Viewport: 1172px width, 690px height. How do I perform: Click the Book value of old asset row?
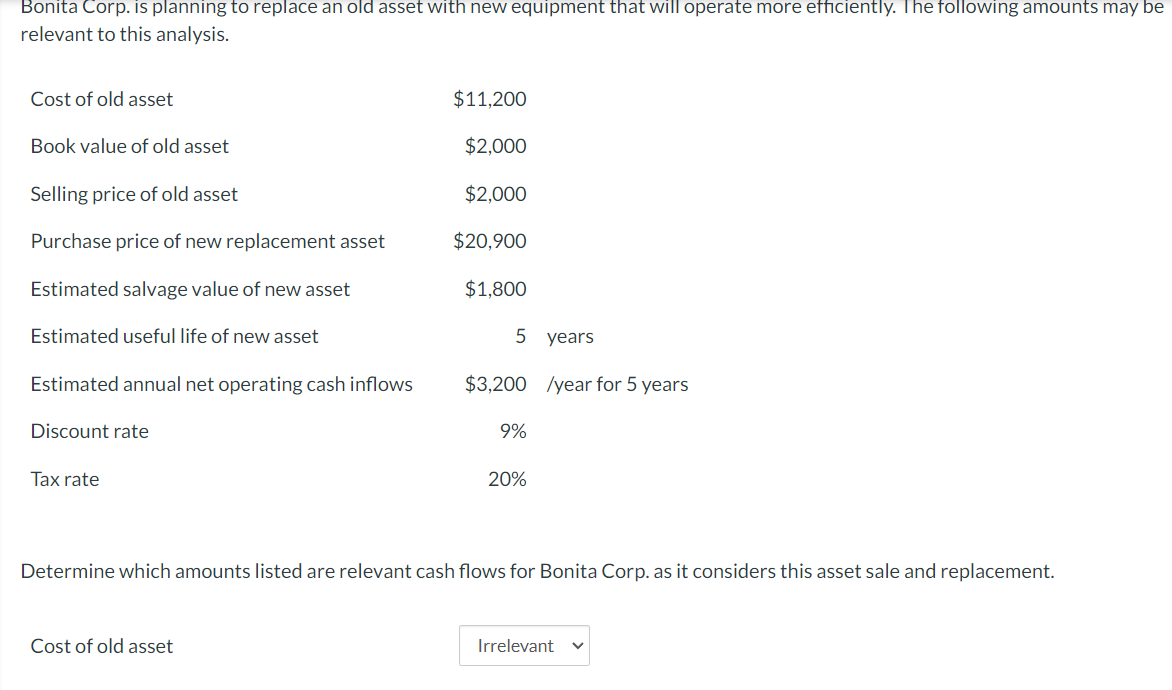pyautogui.click(x=129, y=146)
